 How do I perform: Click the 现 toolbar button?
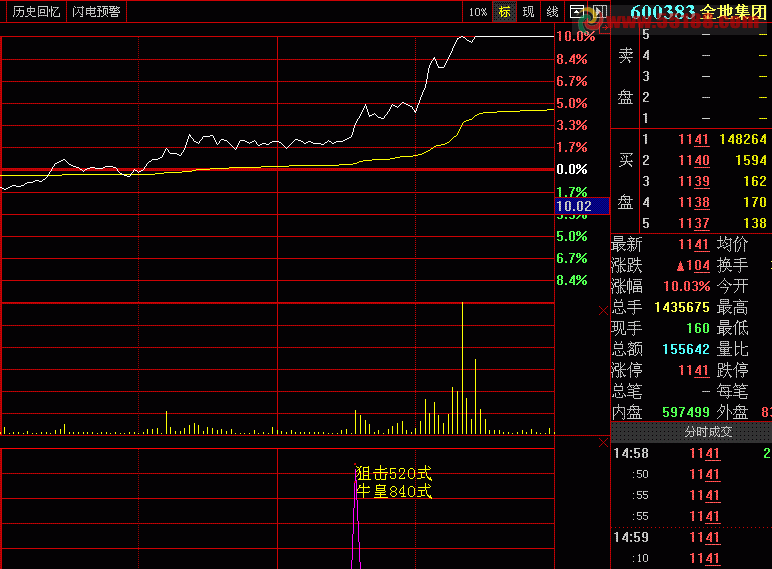click(x=528, y=12)
